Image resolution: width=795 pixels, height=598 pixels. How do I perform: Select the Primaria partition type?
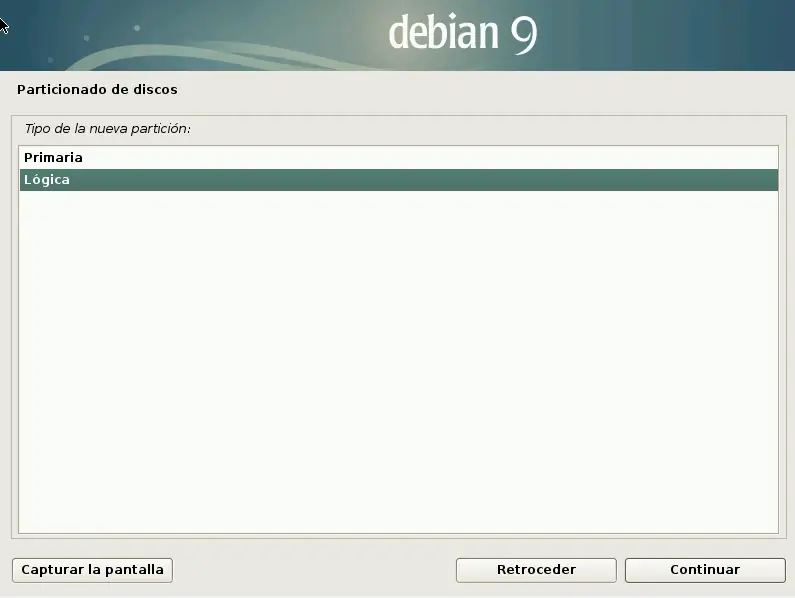tap(399, 158)
